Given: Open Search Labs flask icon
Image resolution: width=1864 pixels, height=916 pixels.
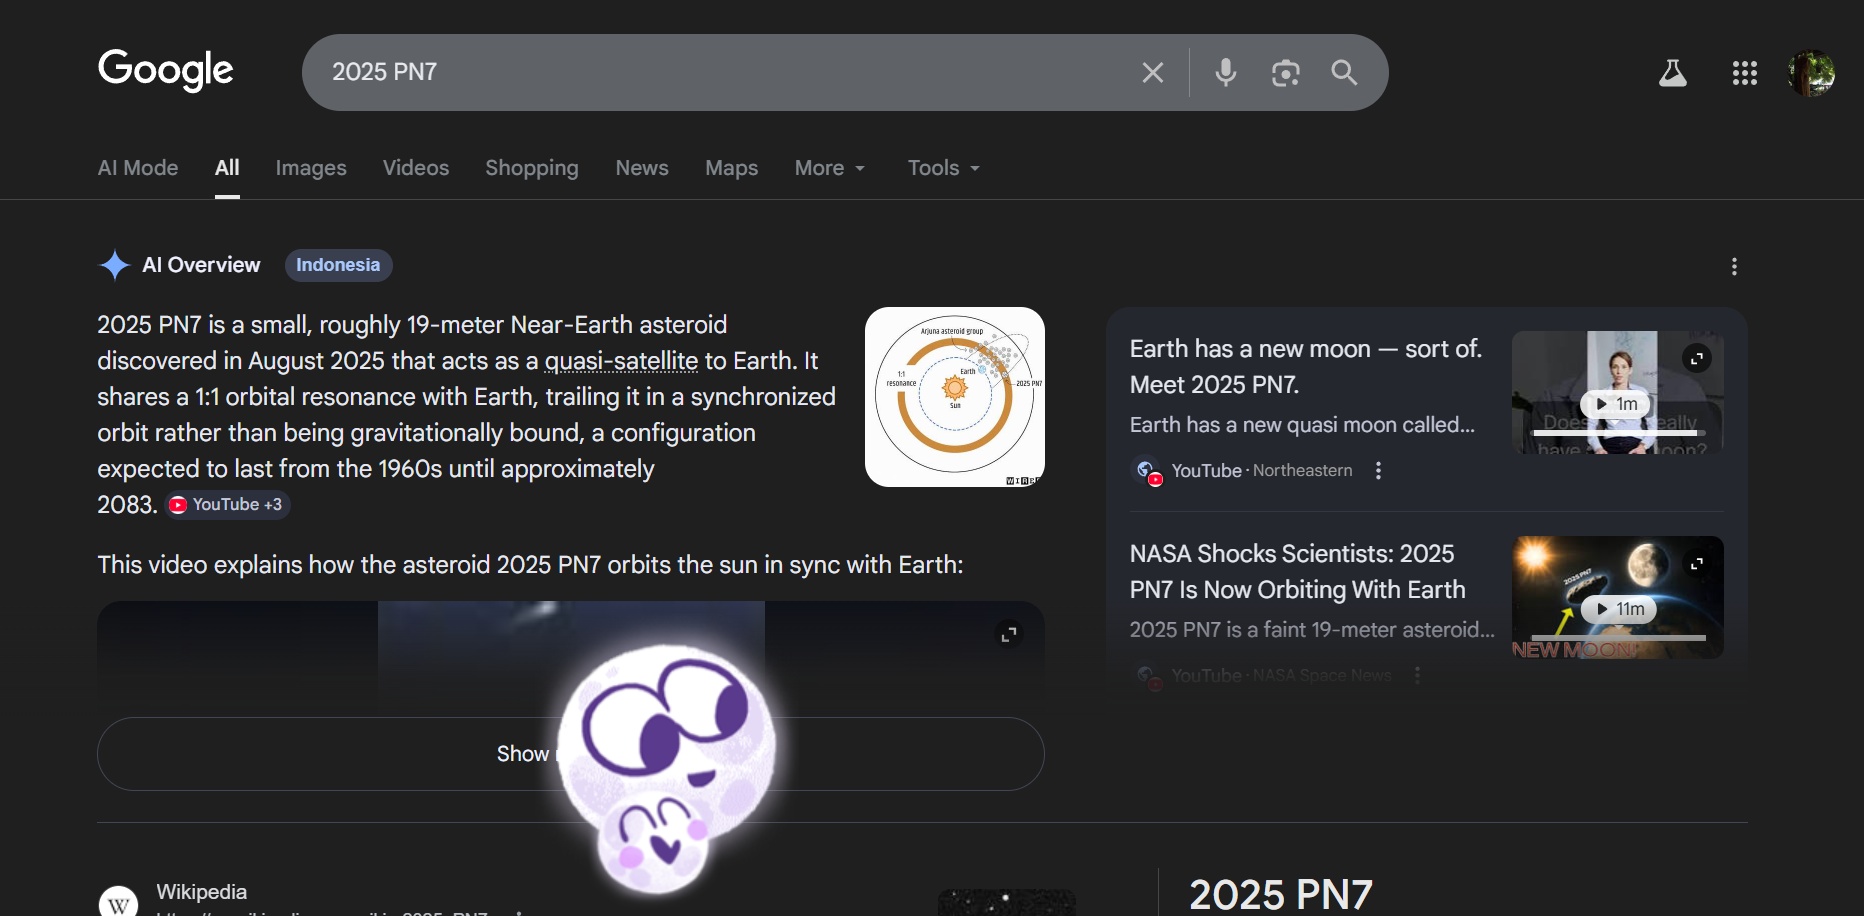Looking at the screenshot, I should click(x=1673, y=73).
